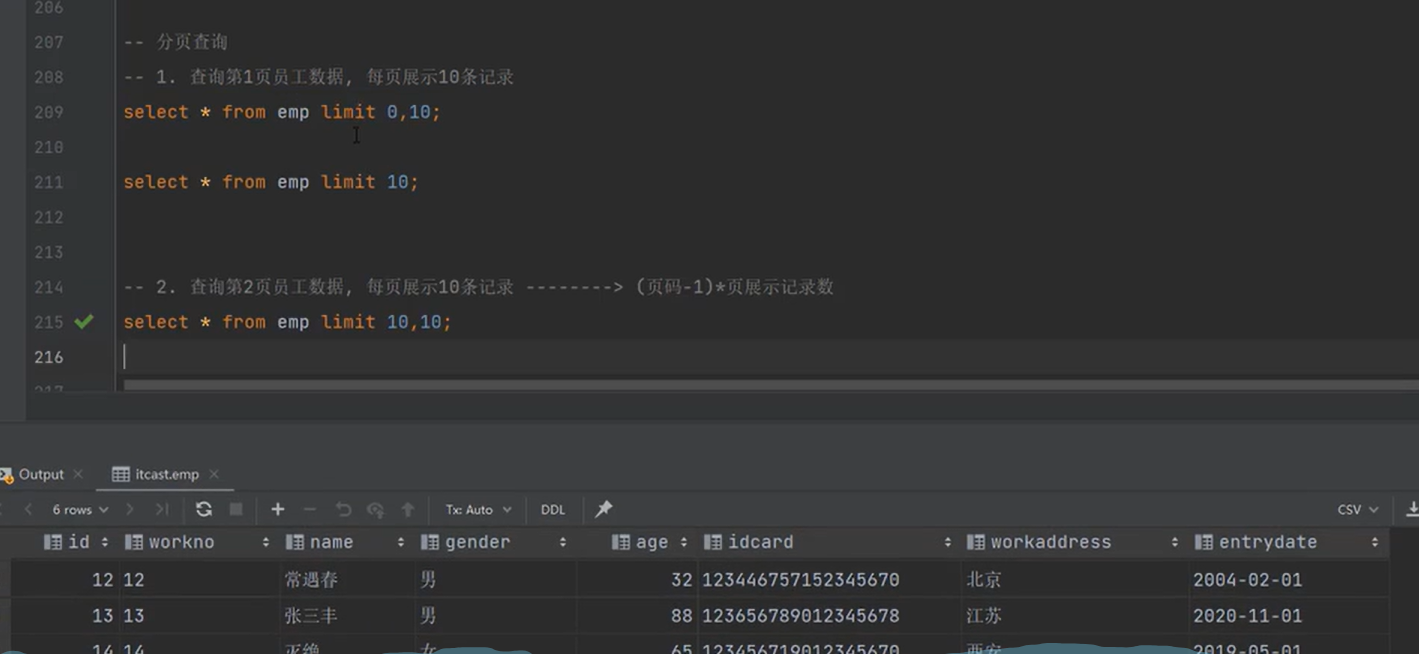Add a new row with plus icon
Viewport: 1419px width, 654px height.
[278, 509]
